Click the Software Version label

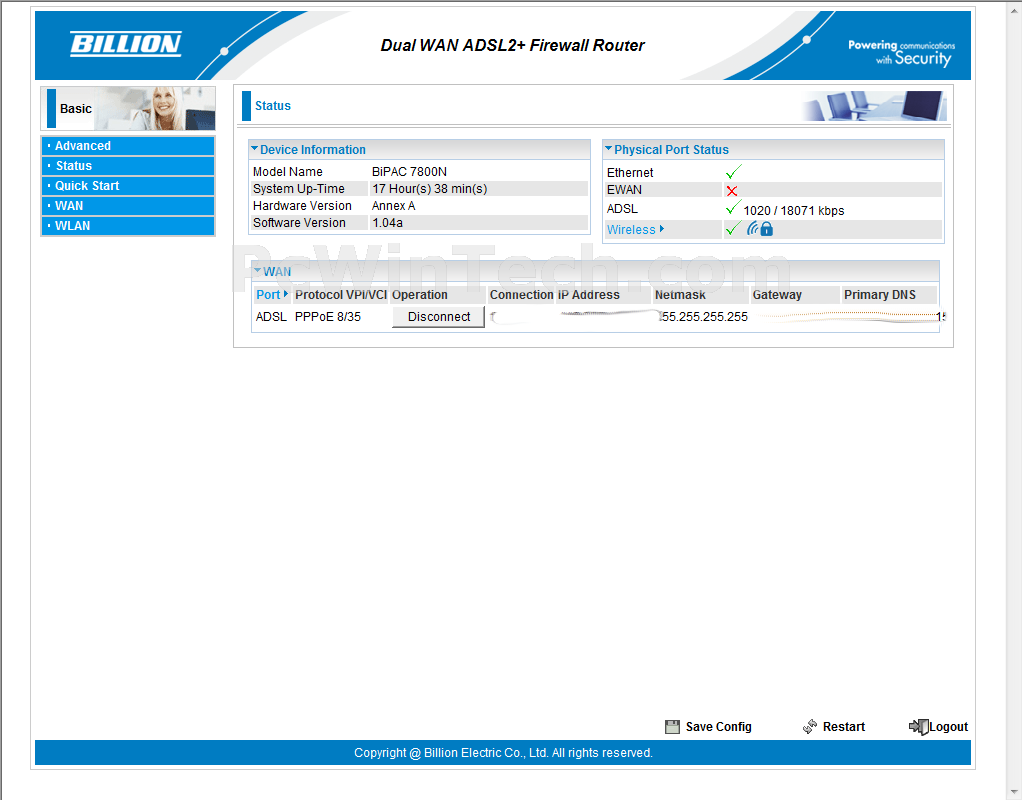click(x=299, y=222)
